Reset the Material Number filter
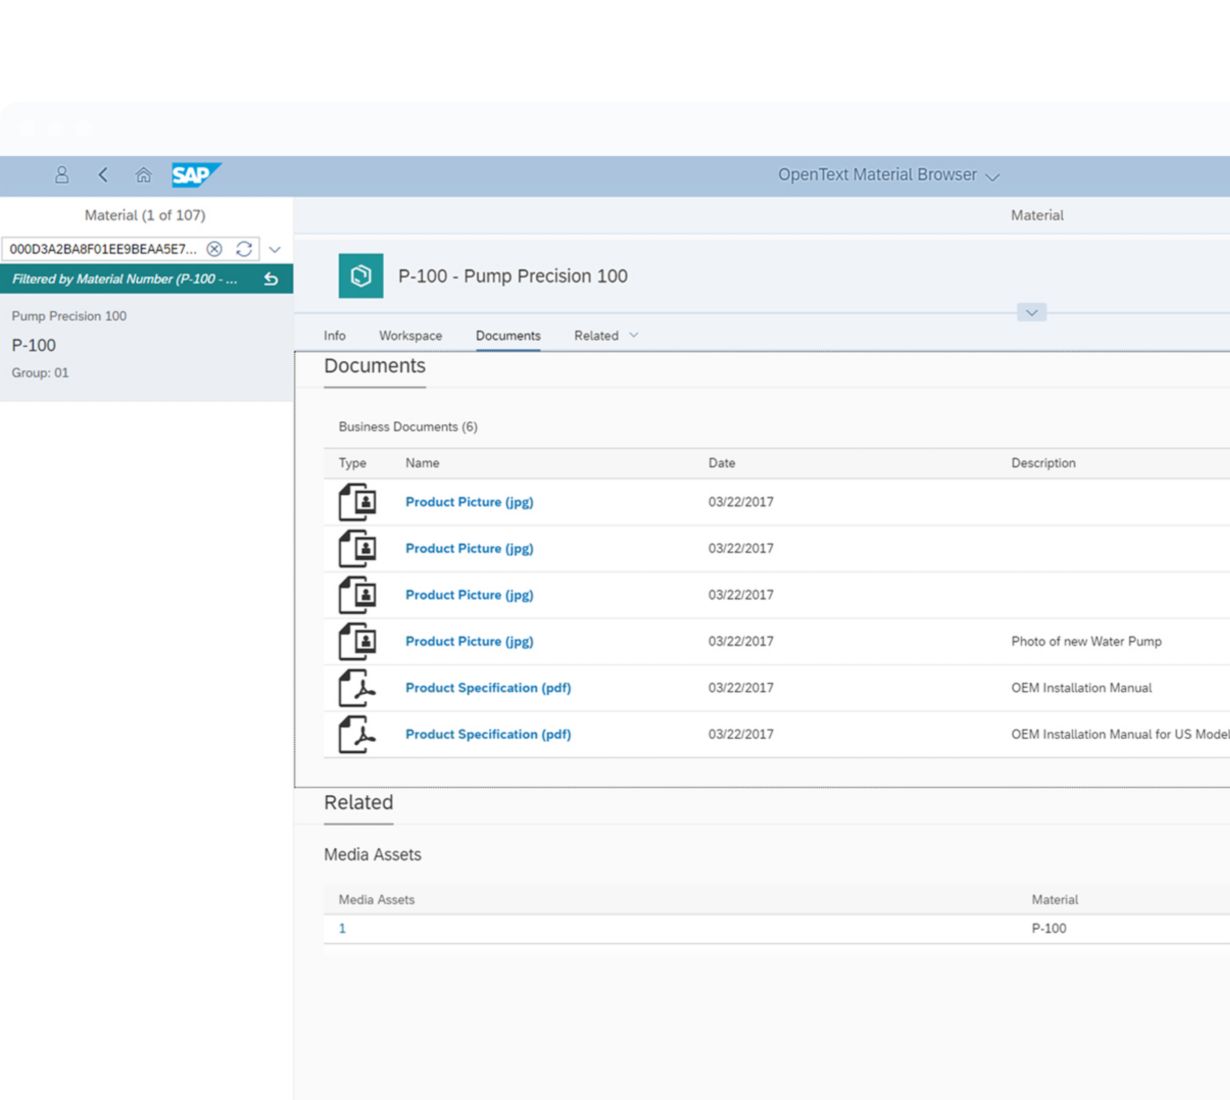Viewport: 1230px width, 1100px height. [x=271, y=279]
